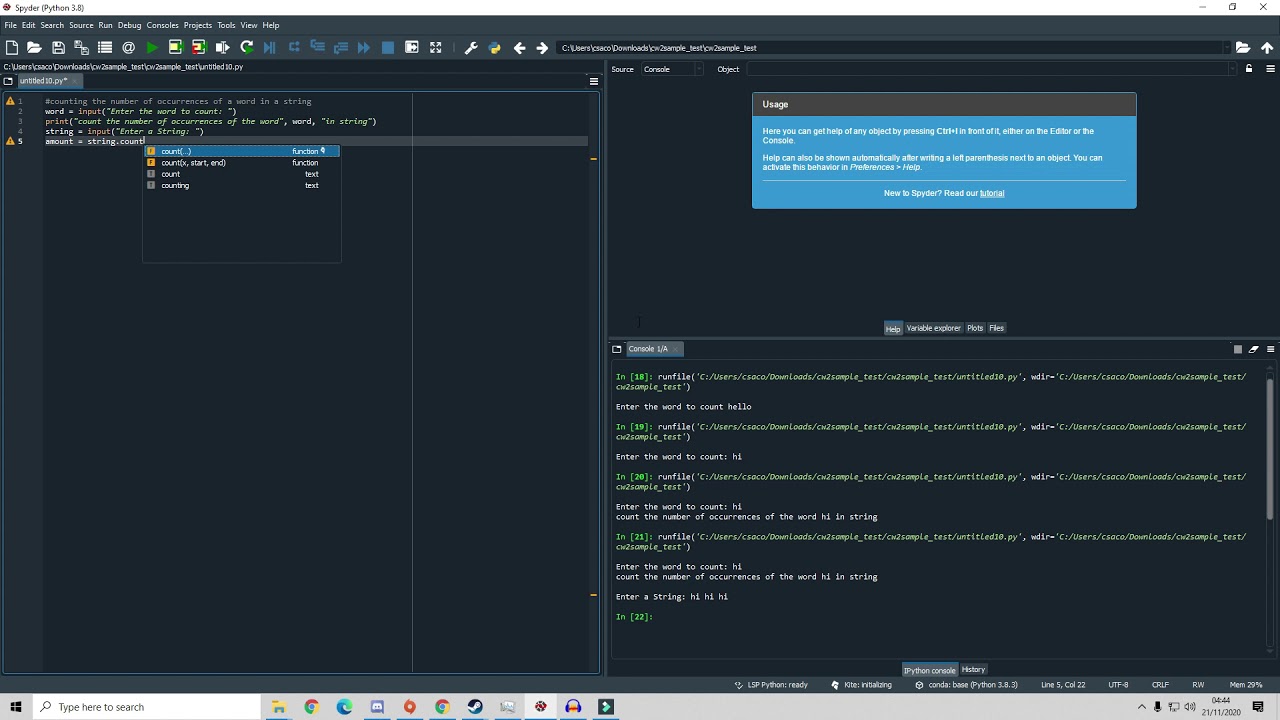Image resolution: width=1280 pixels, height=720 pixels.
Task: Open the Search menu
Action: [x=52, y=25]
